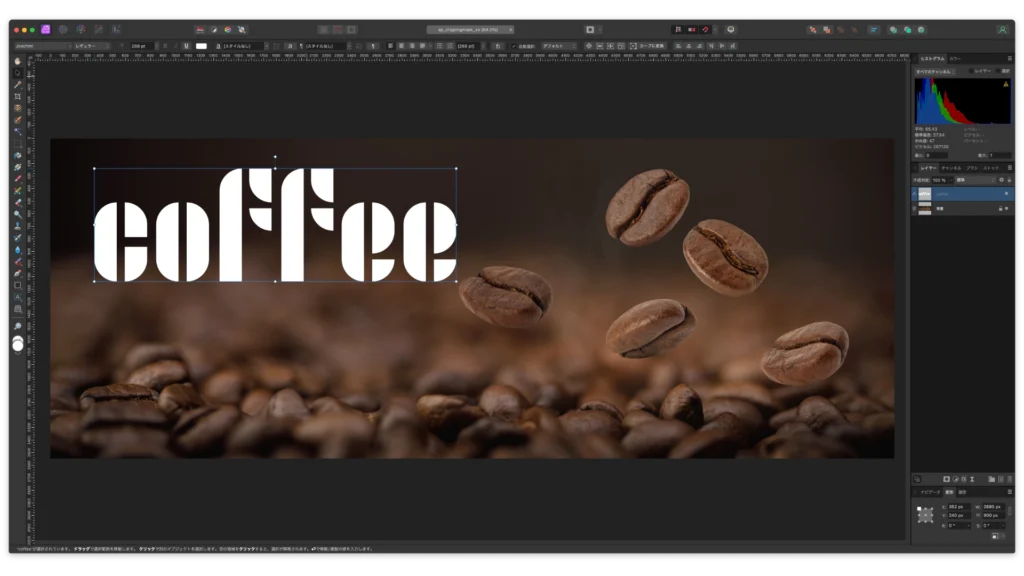The image size is (1024, 576).
Task: Switch to the Channels tab
Action: tap(951, 168)
